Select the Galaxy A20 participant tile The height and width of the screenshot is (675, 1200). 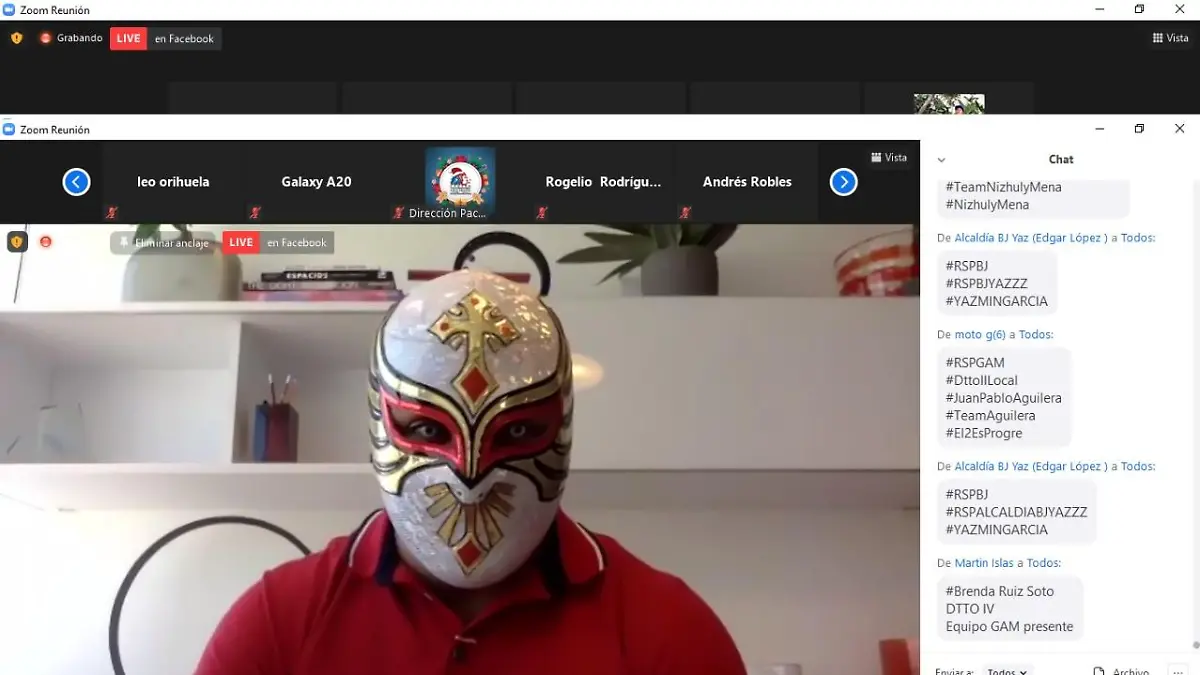316,182
